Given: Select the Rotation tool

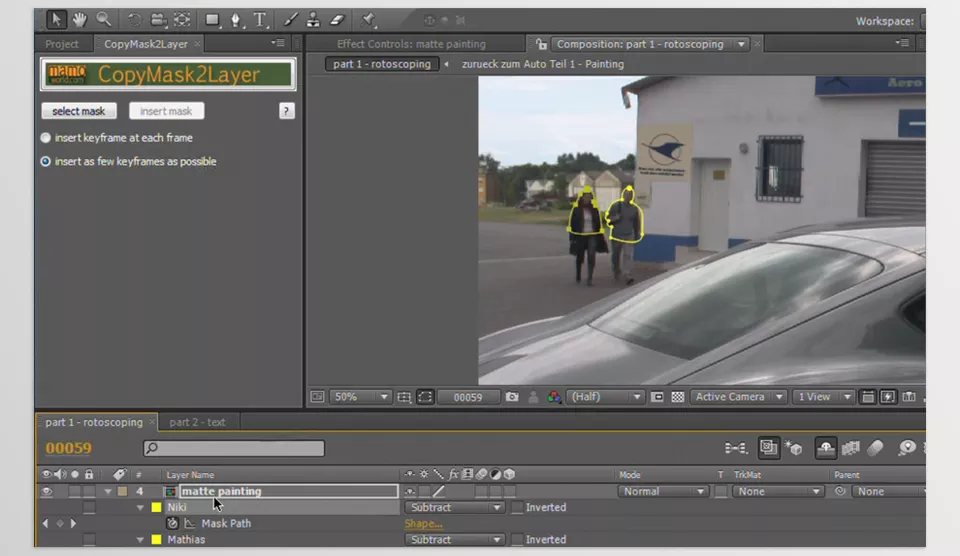Looking at the screenshot, I should click(134, 20).
